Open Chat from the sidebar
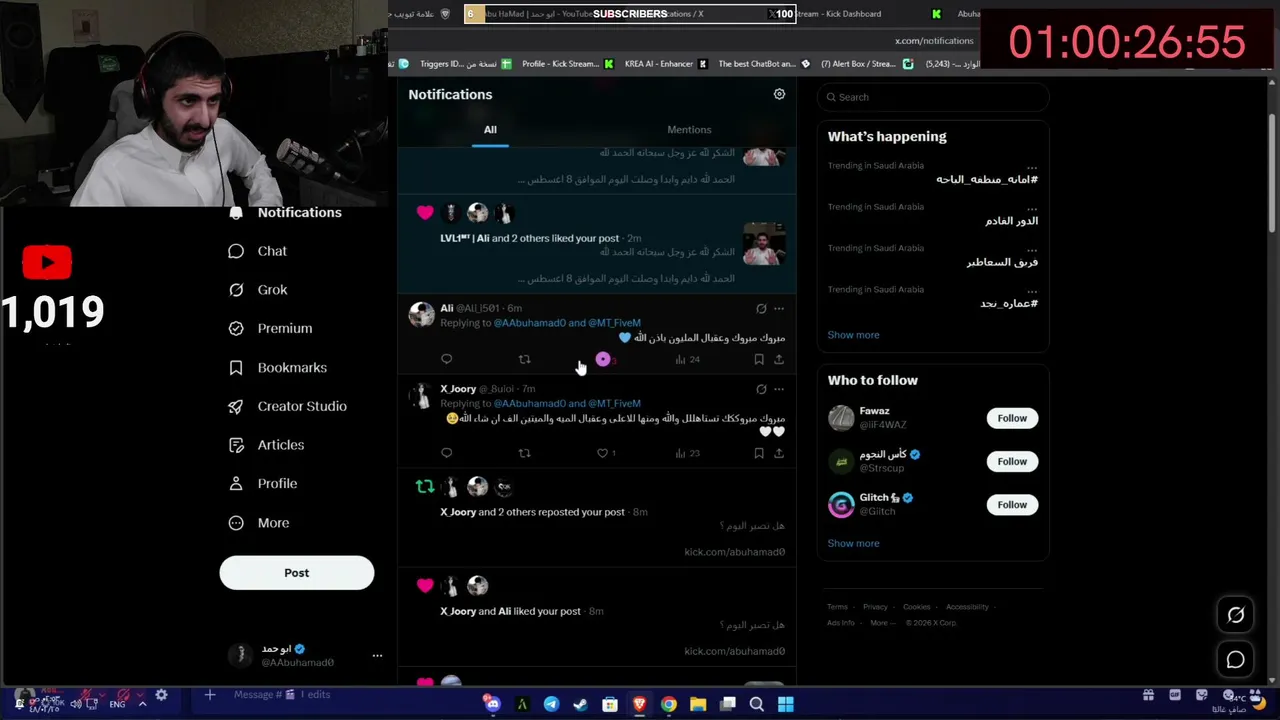 (x=258, y=251)
